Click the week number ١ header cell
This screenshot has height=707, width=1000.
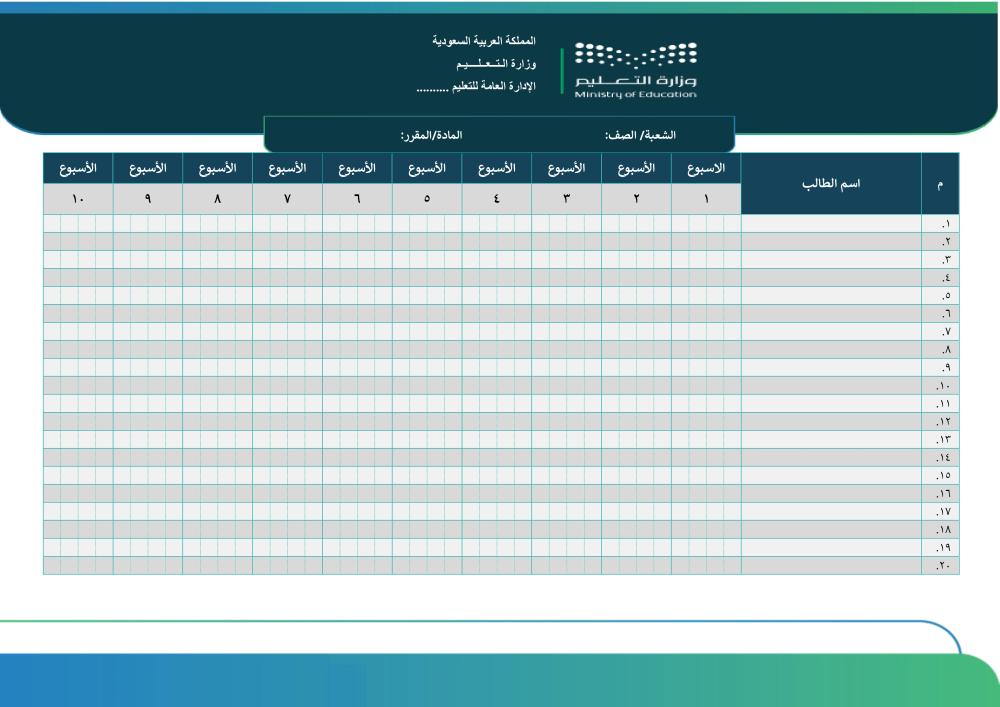pyautogui.click(x=706, y=199)
